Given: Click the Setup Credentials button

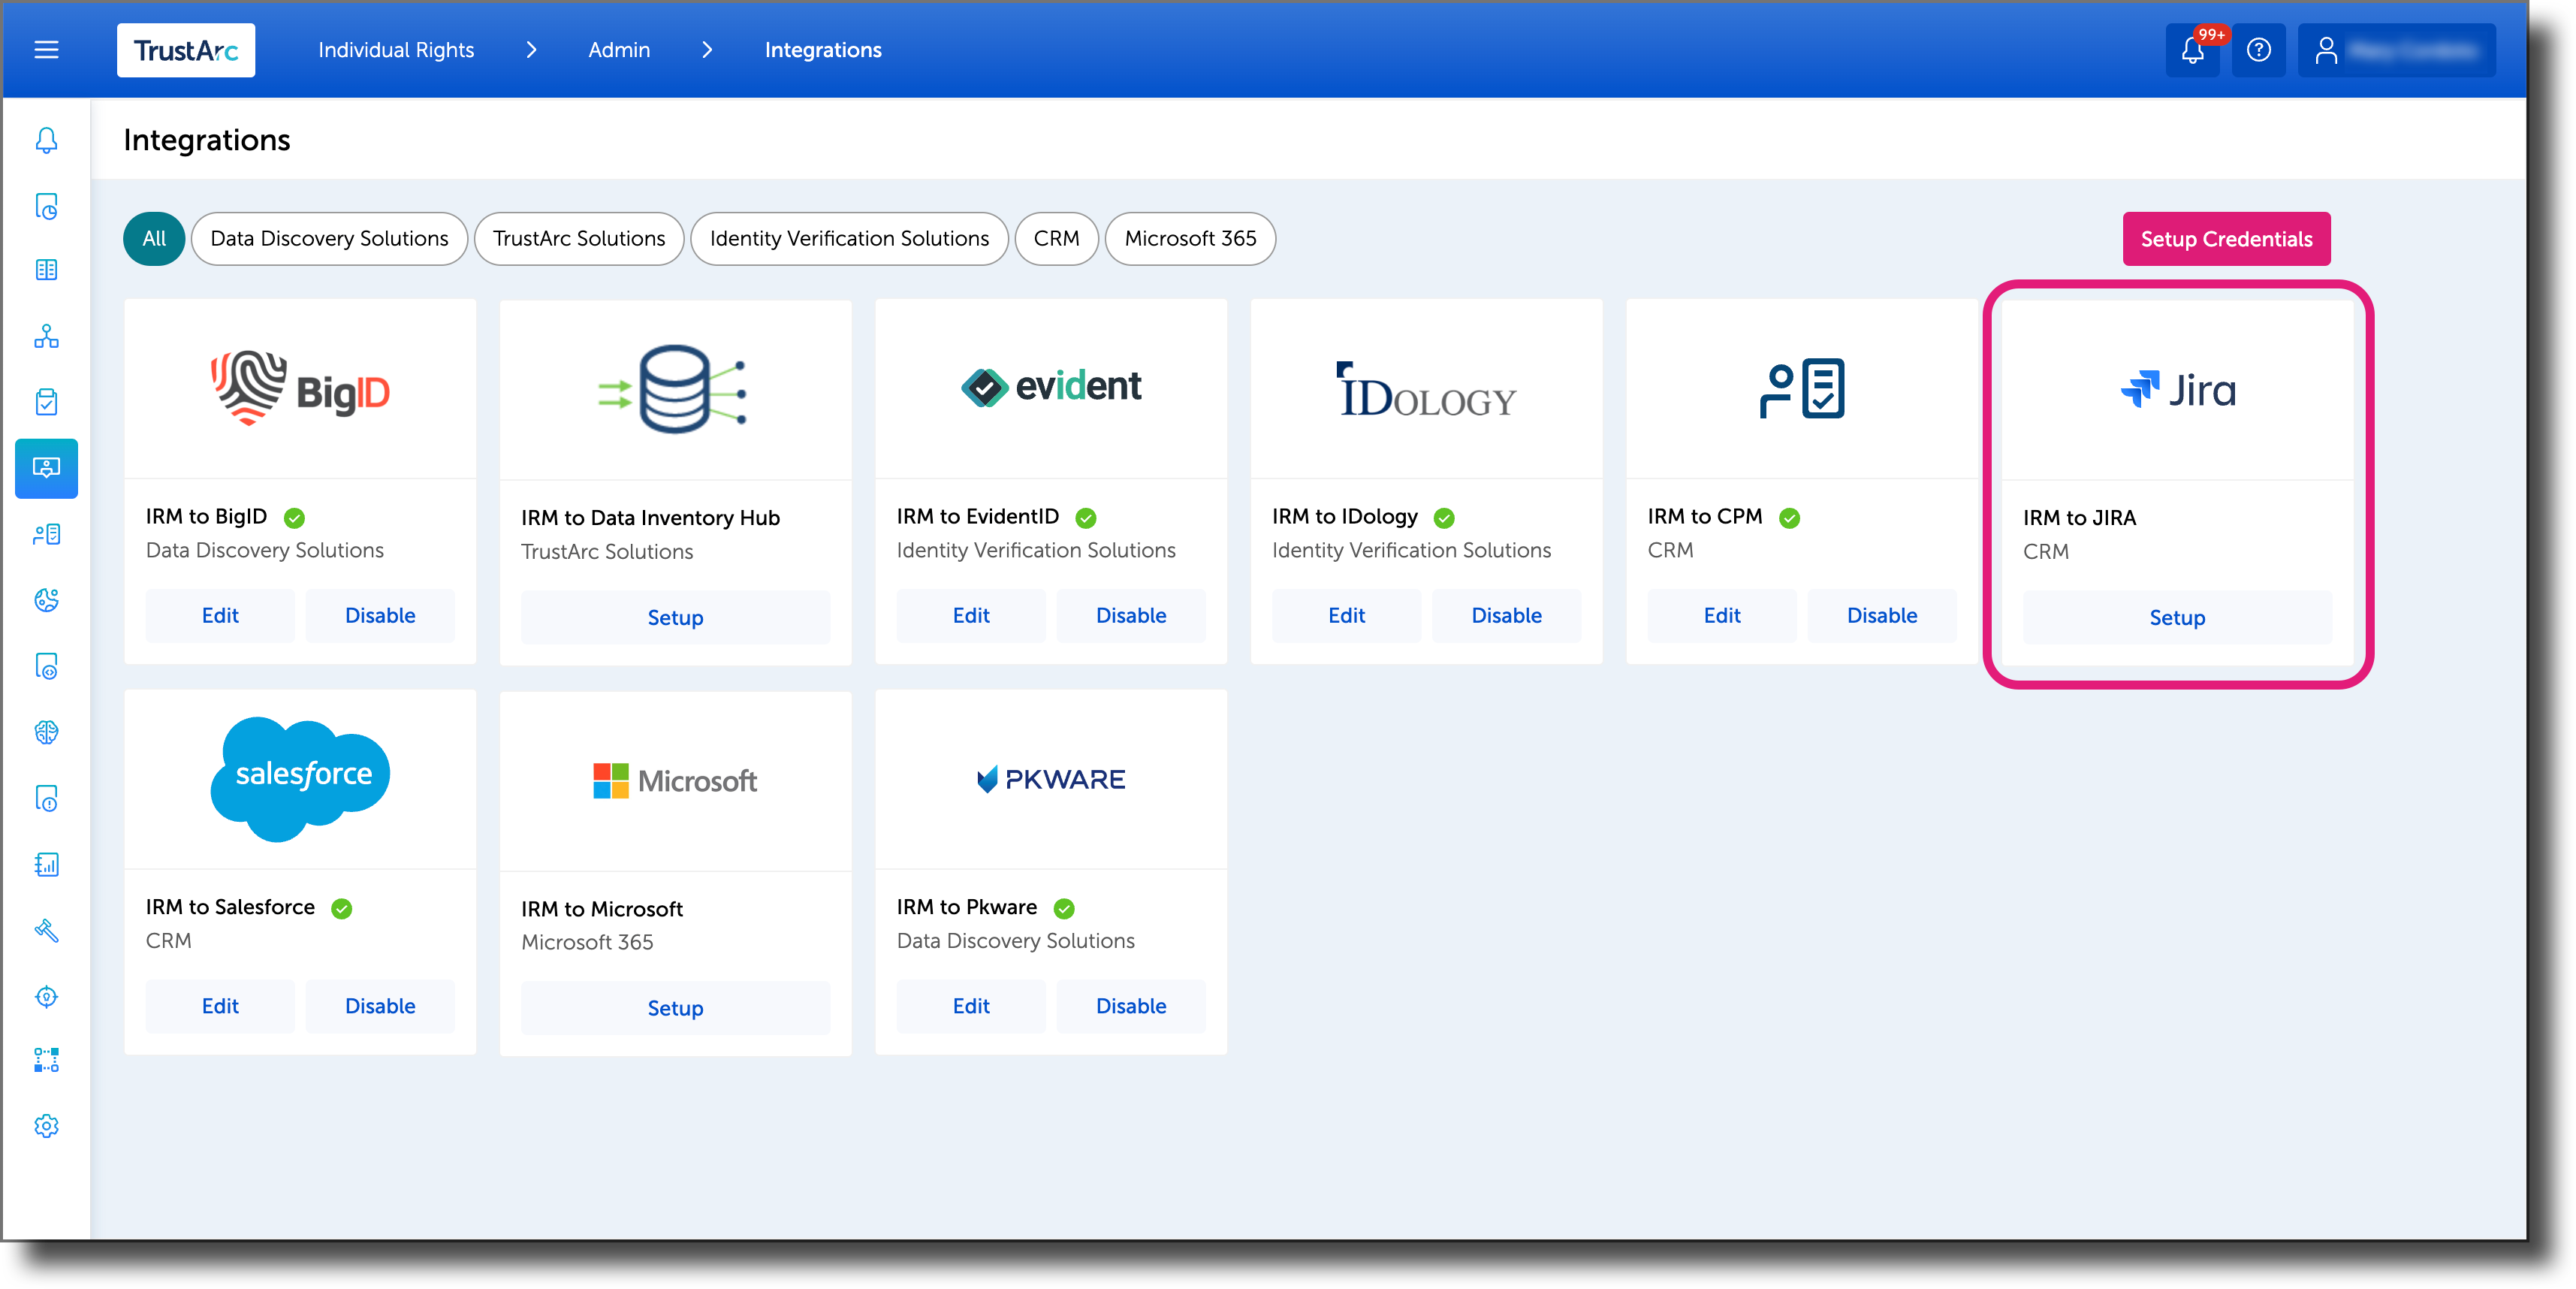Looking at the screenshot, I should click(x=2226, y=238).
